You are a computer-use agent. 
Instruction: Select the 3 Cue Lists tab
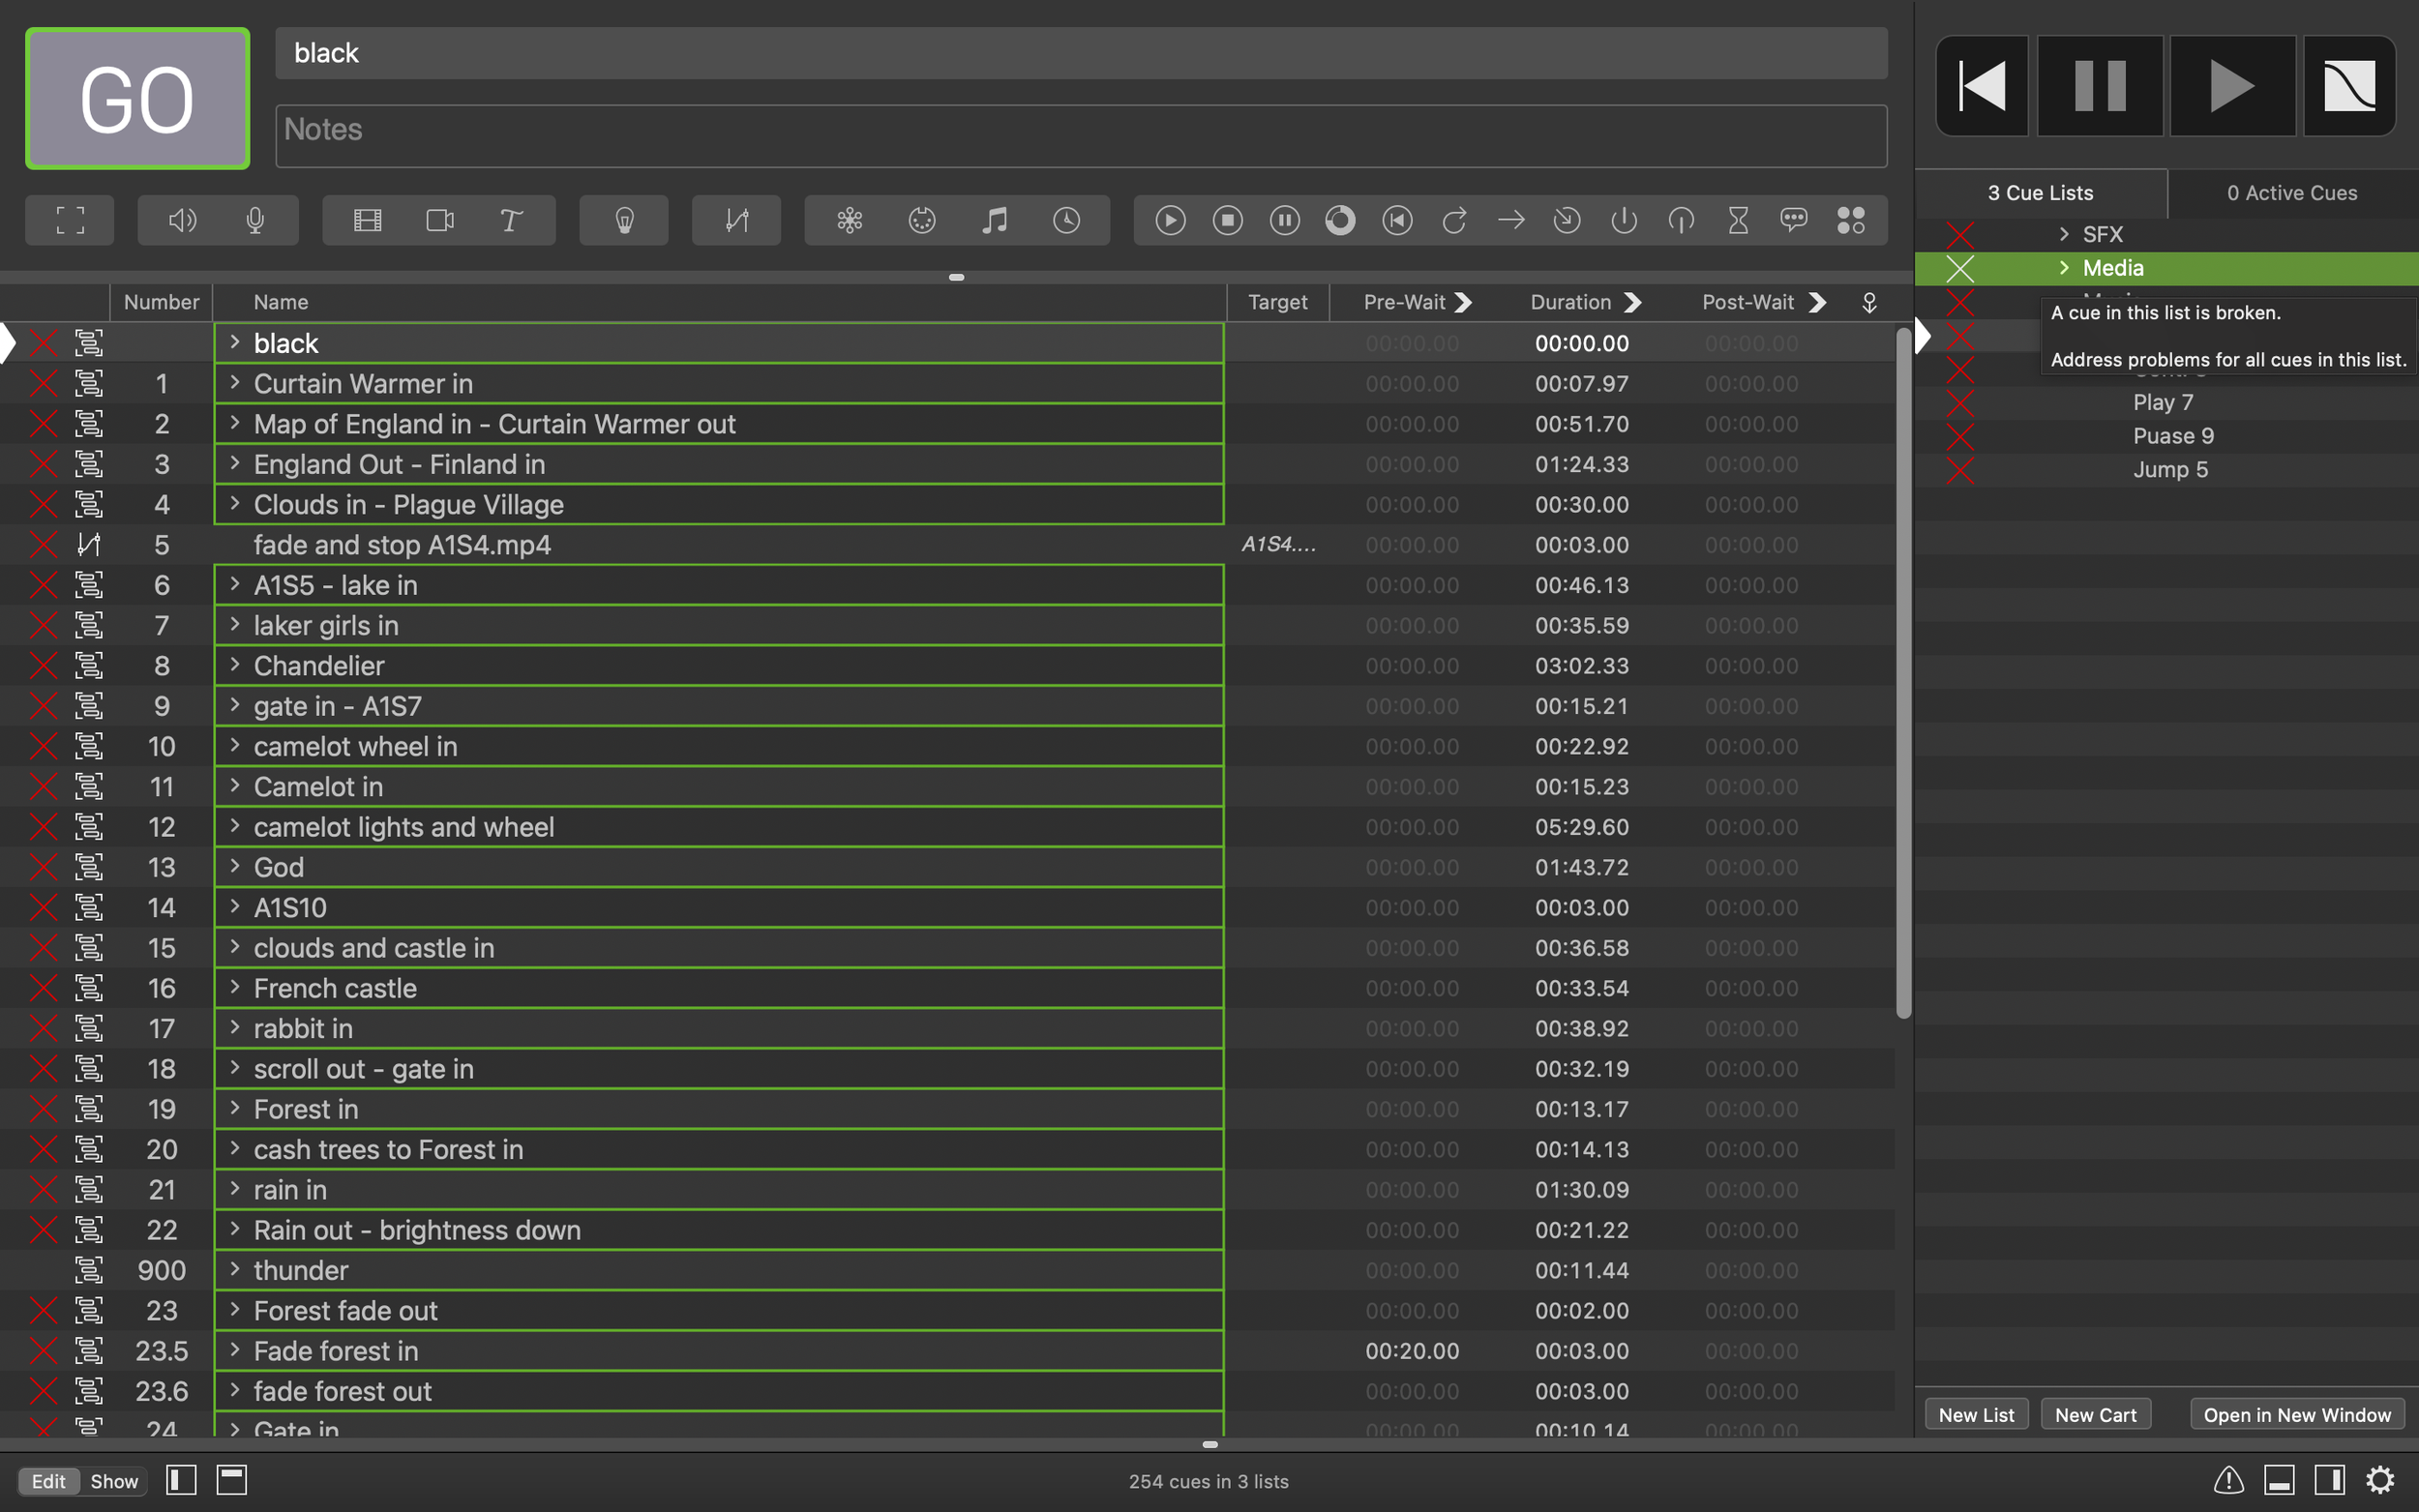click(x=2040, y=193)
